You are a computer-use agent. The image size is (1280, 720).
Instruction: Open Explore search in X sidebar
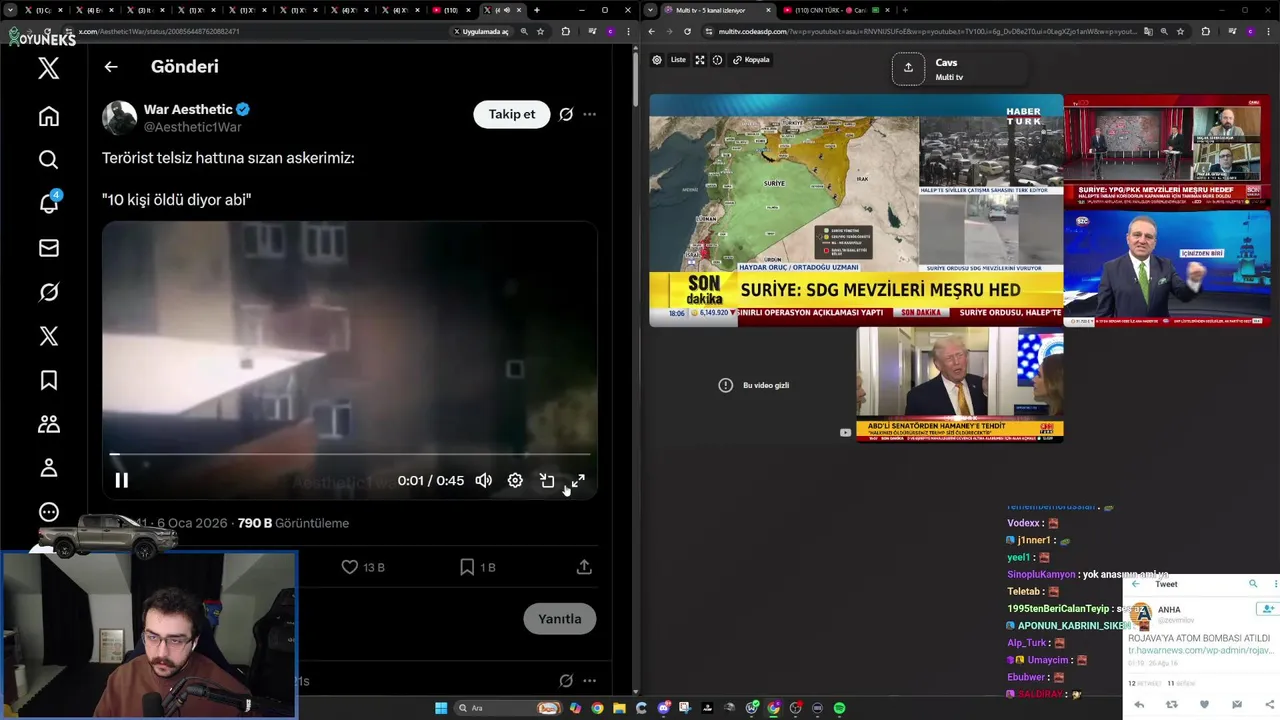pyautogui.click(x=49, y=160)
